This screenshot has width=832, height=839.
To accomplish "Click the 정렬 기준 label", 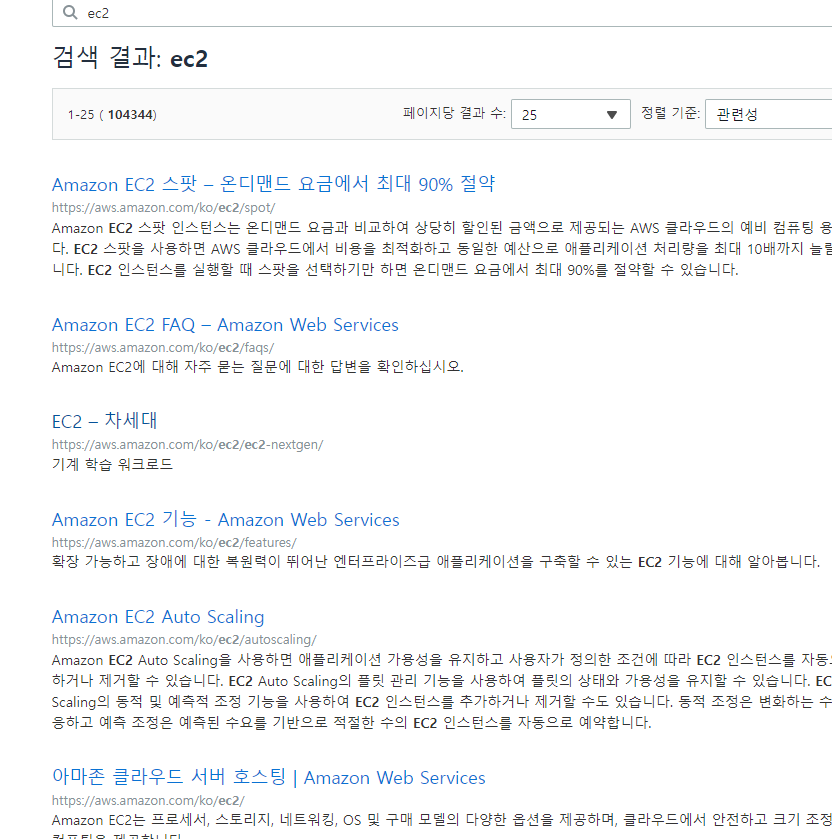I will click(x=670, y=113).
